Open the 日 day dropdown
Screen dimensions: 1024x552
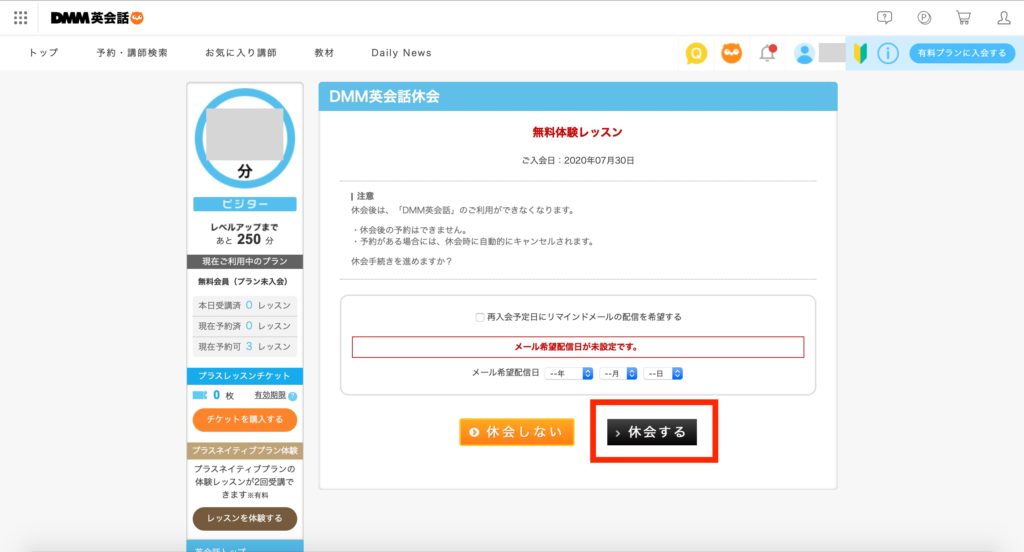pos(663,373)
